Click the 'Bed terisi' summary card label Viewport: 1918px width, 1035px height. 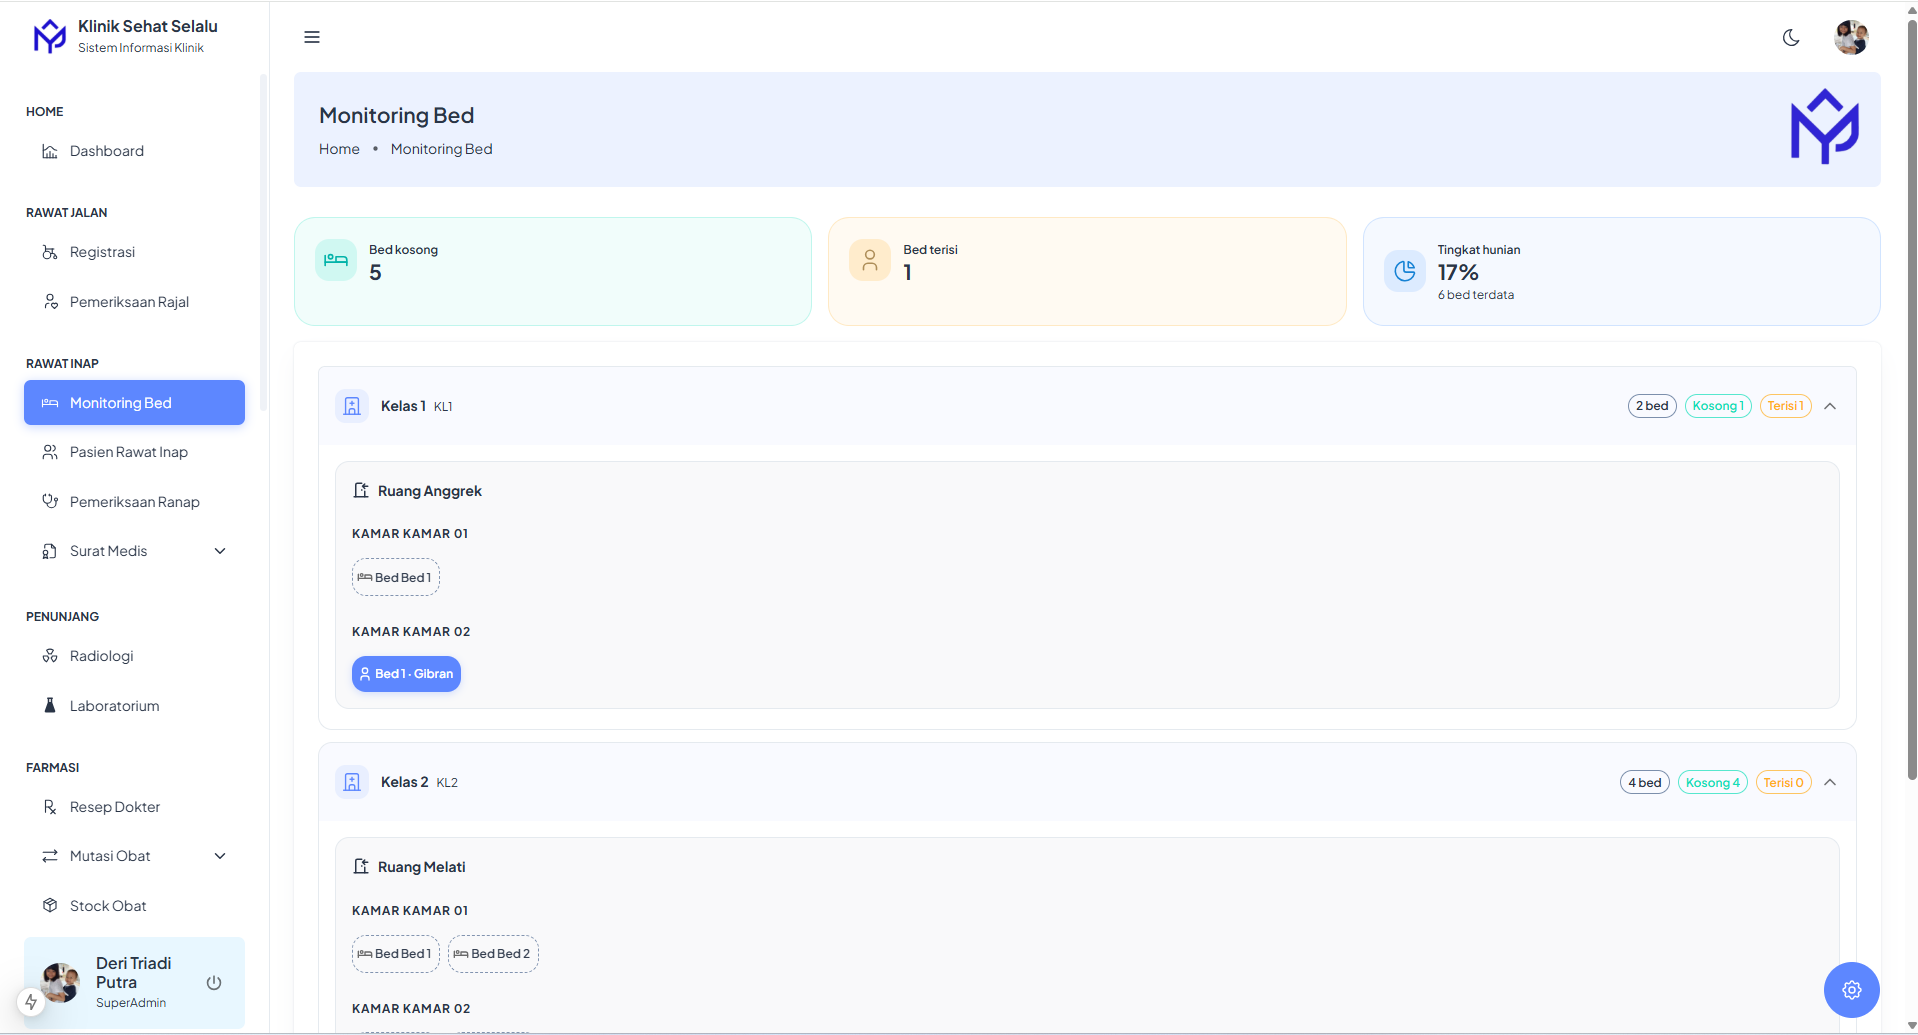[x=930, y=250]
